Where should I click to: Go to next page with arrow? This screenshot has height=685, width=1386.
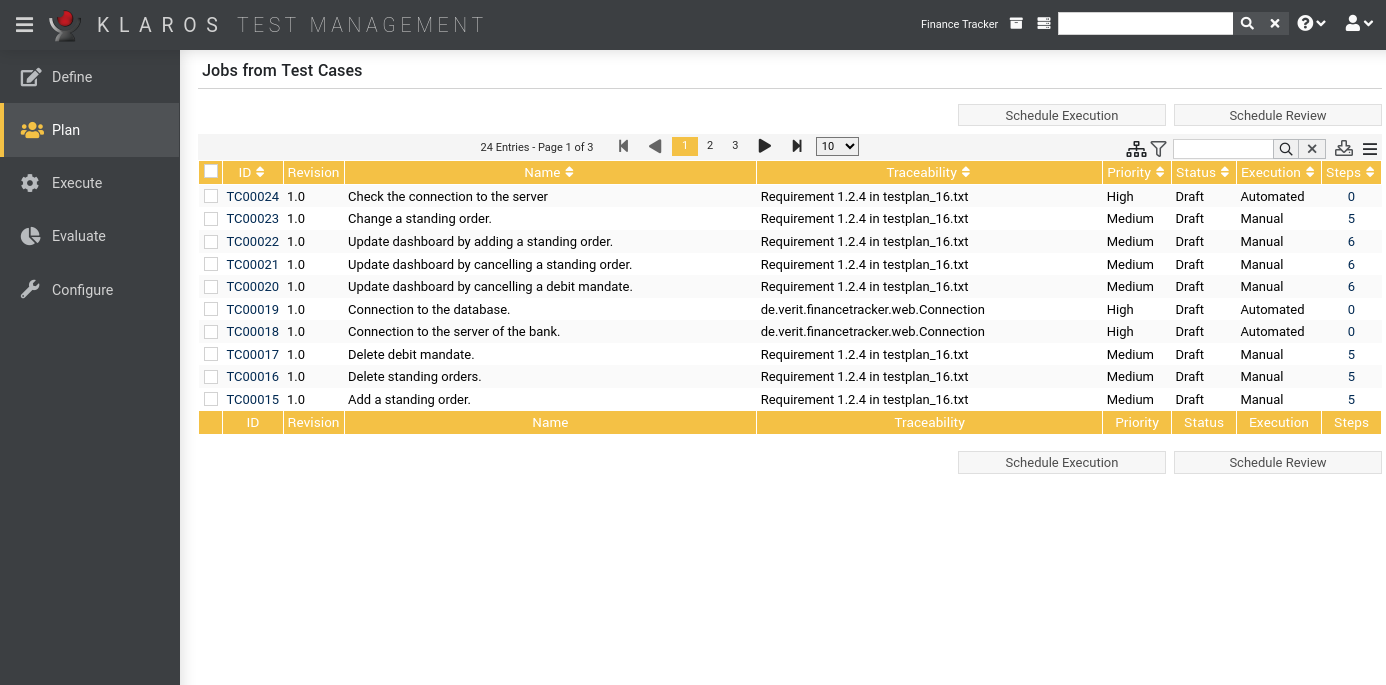[765, 146]
